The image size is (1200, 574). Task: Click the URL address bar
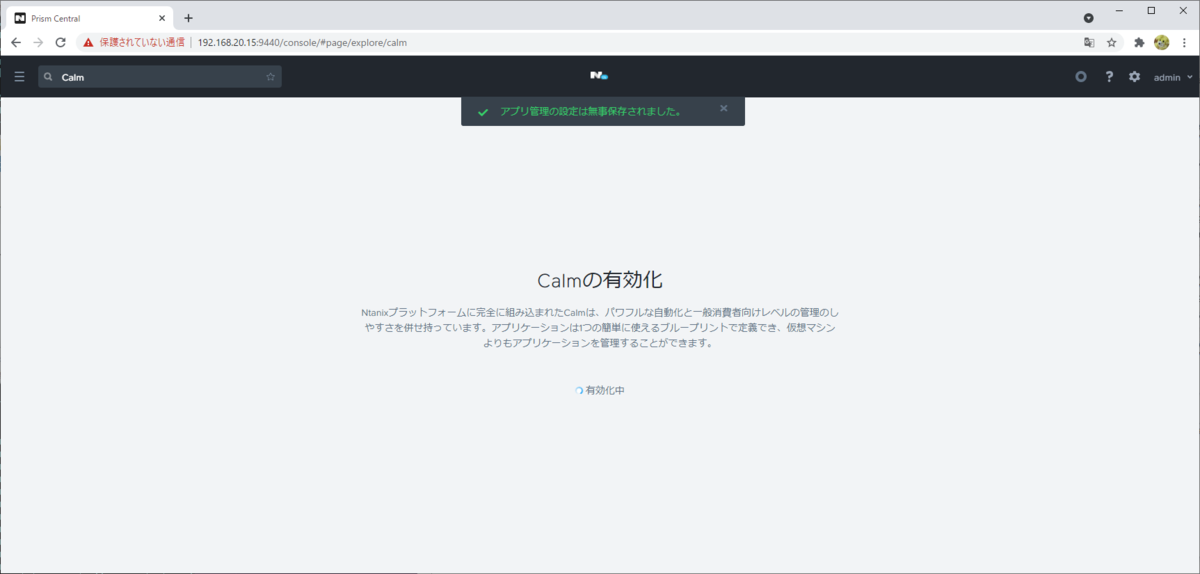(600, 43)
